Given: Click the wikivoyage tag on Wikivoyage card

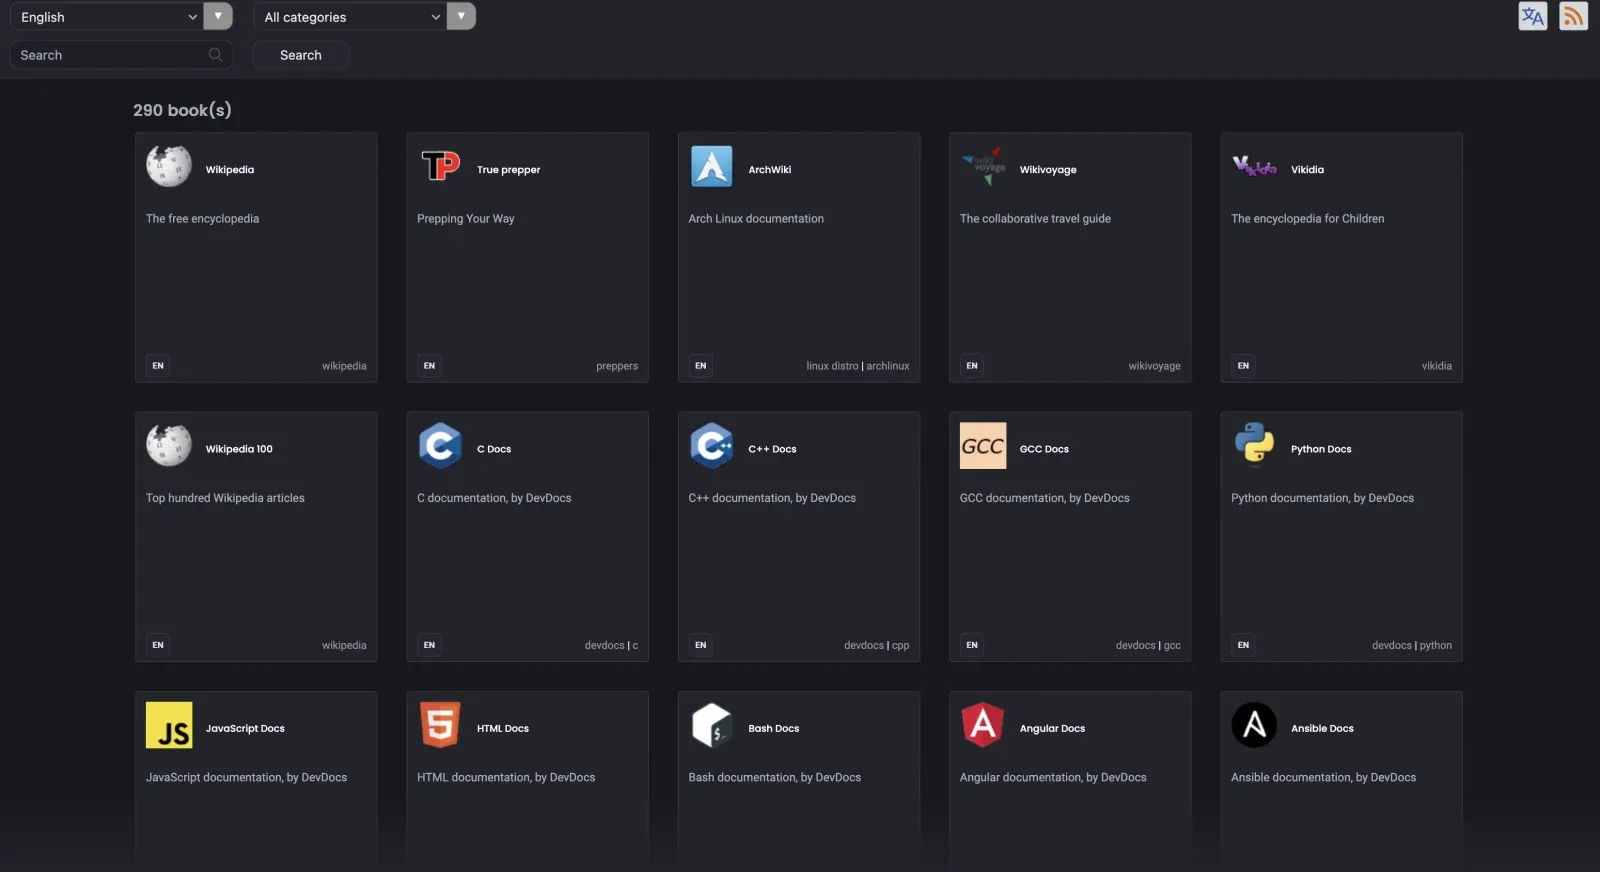Looking at the screenshot, I should click(1154, 366).
